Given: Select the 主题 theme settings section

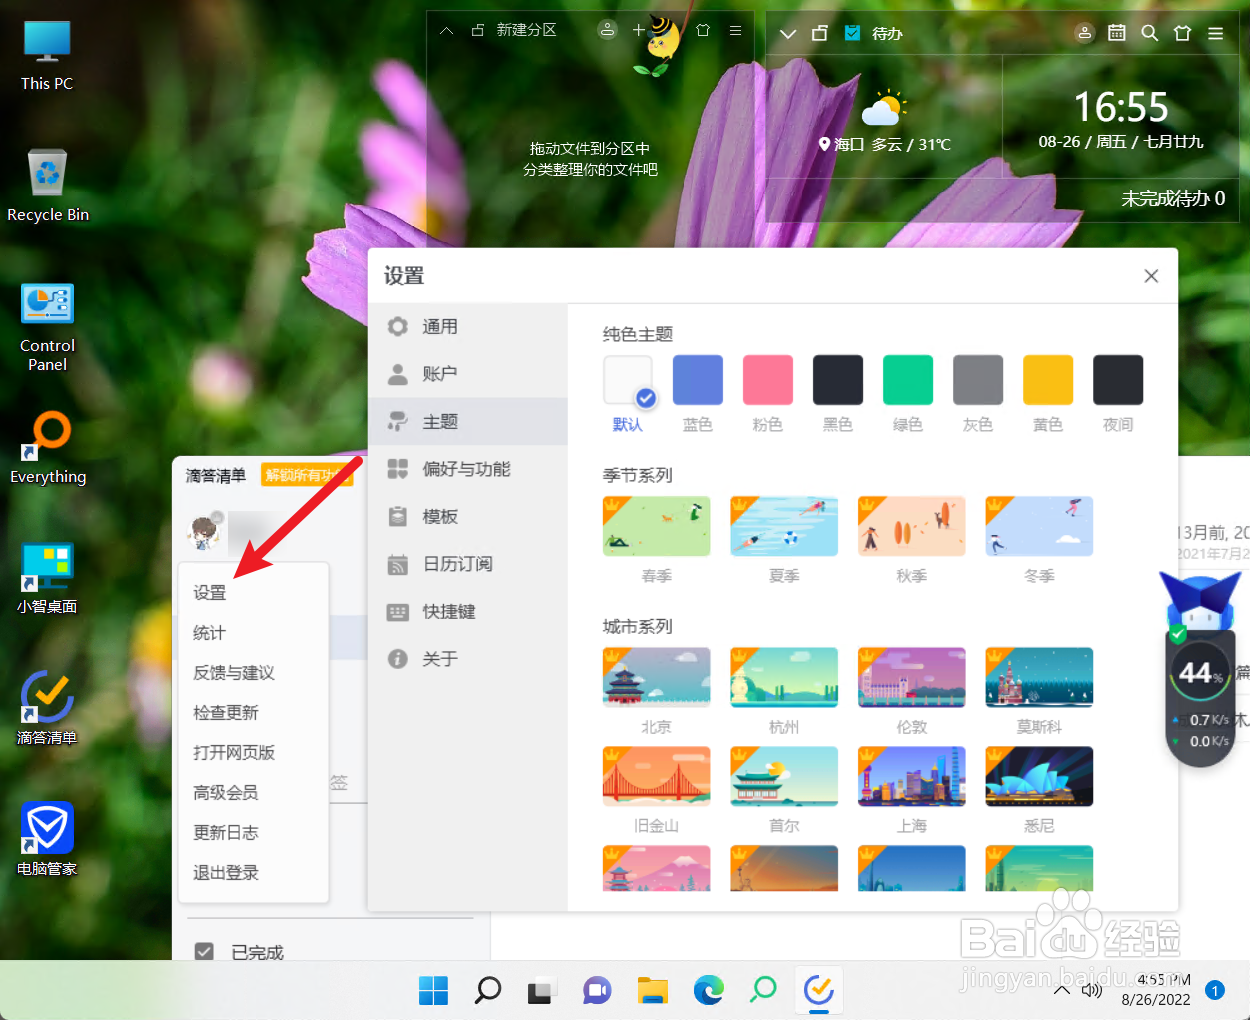Looking at the screenshot, I should pyautogui.click(x=467, y=422).
